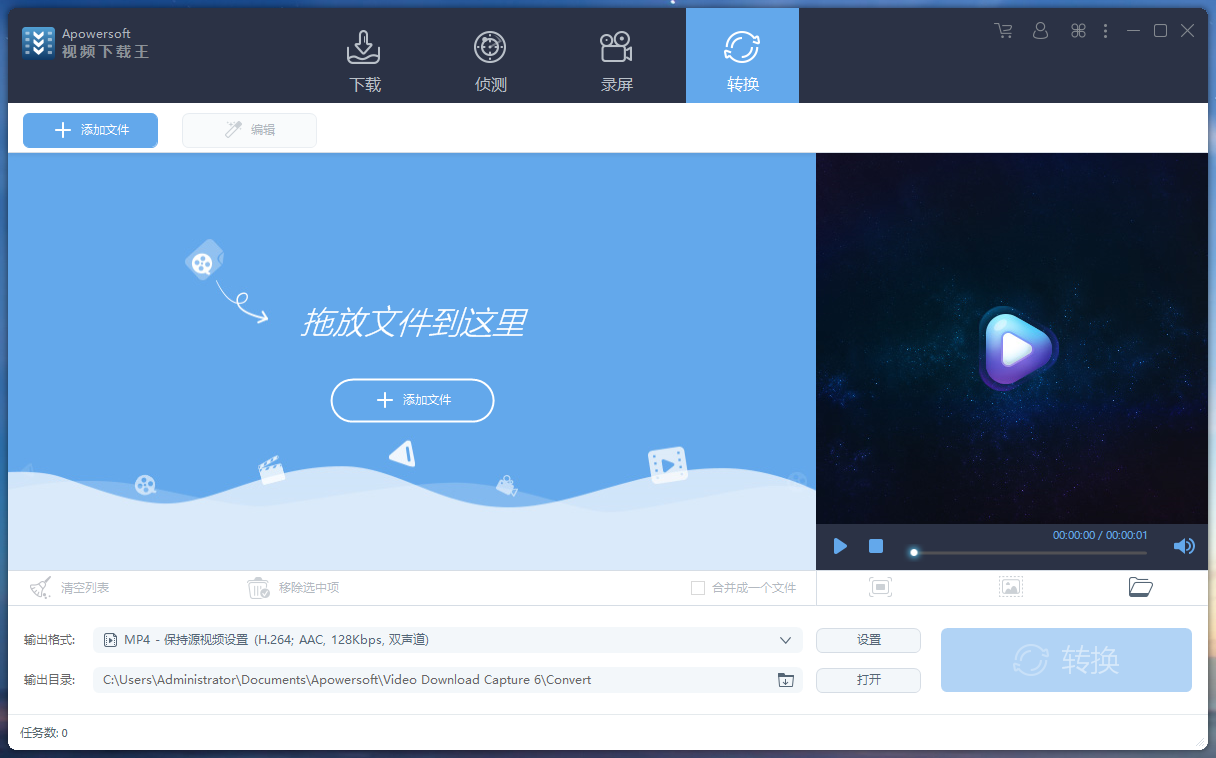1216x758 pixels.
Task: Enable 合并成一个文件 checkbox
Action: click(x=697, y=588)
